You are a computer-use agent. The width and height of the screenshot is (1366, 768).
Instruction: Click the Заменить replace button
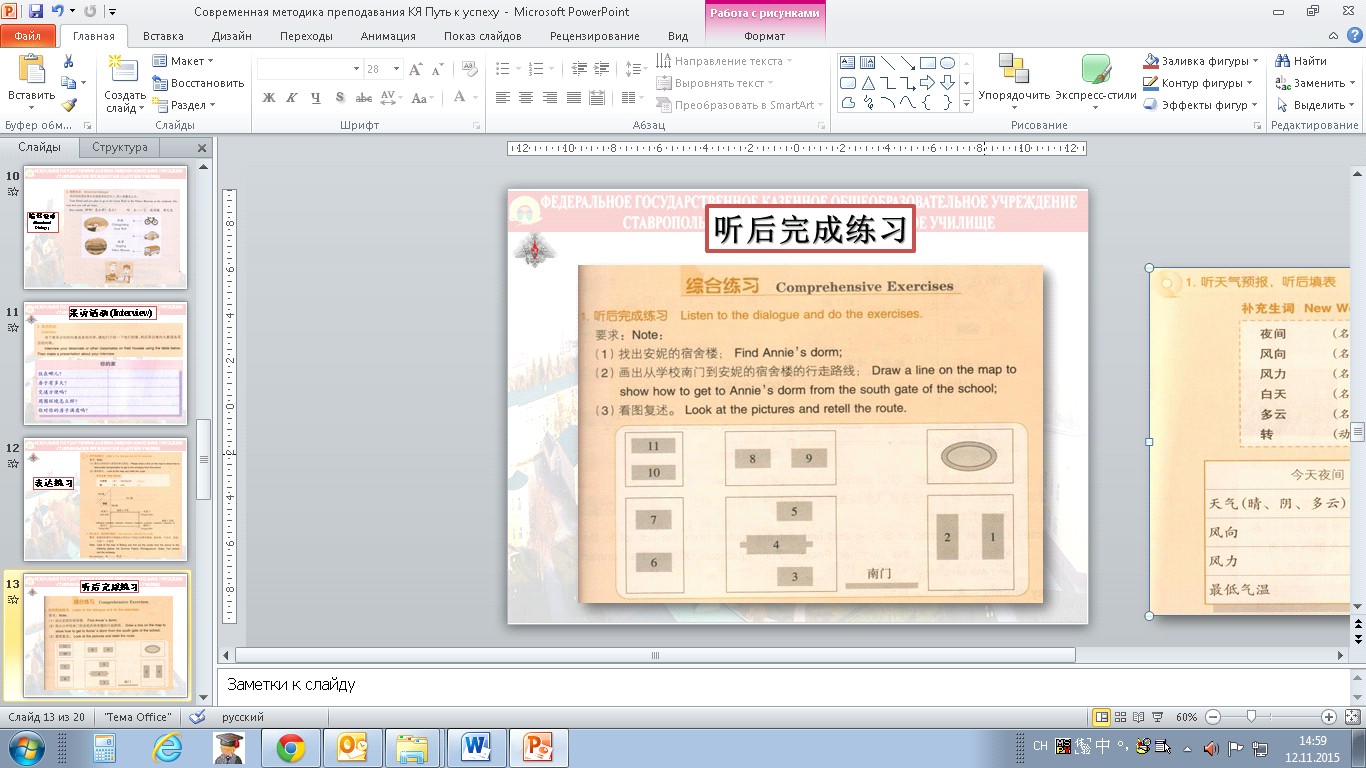coord(1311,83)
